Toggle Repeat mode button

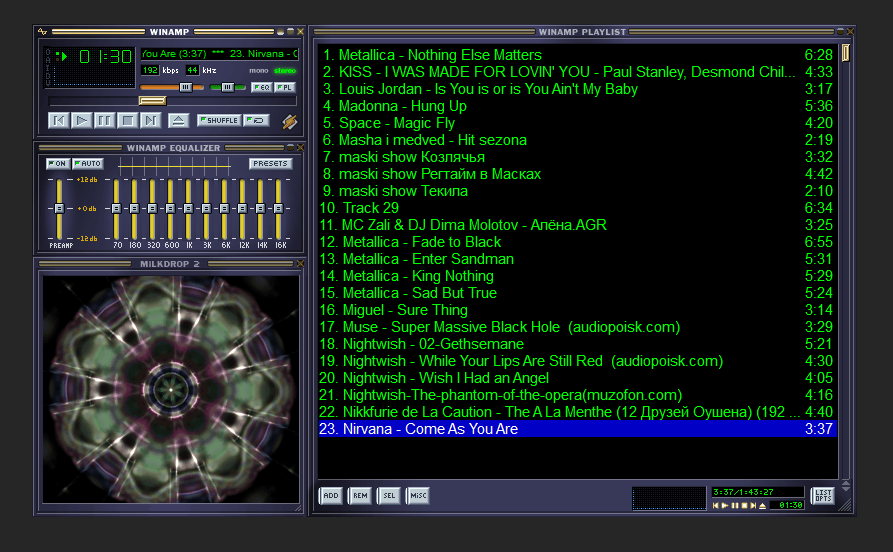[256, 120]
